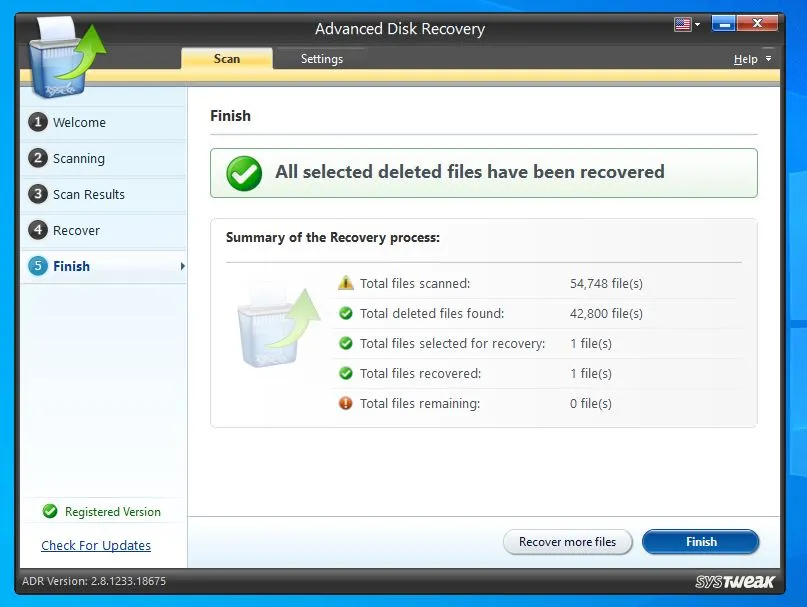807x607 pixels.
Task: Click the US flag language icon
Action: (x=683, y=24)
